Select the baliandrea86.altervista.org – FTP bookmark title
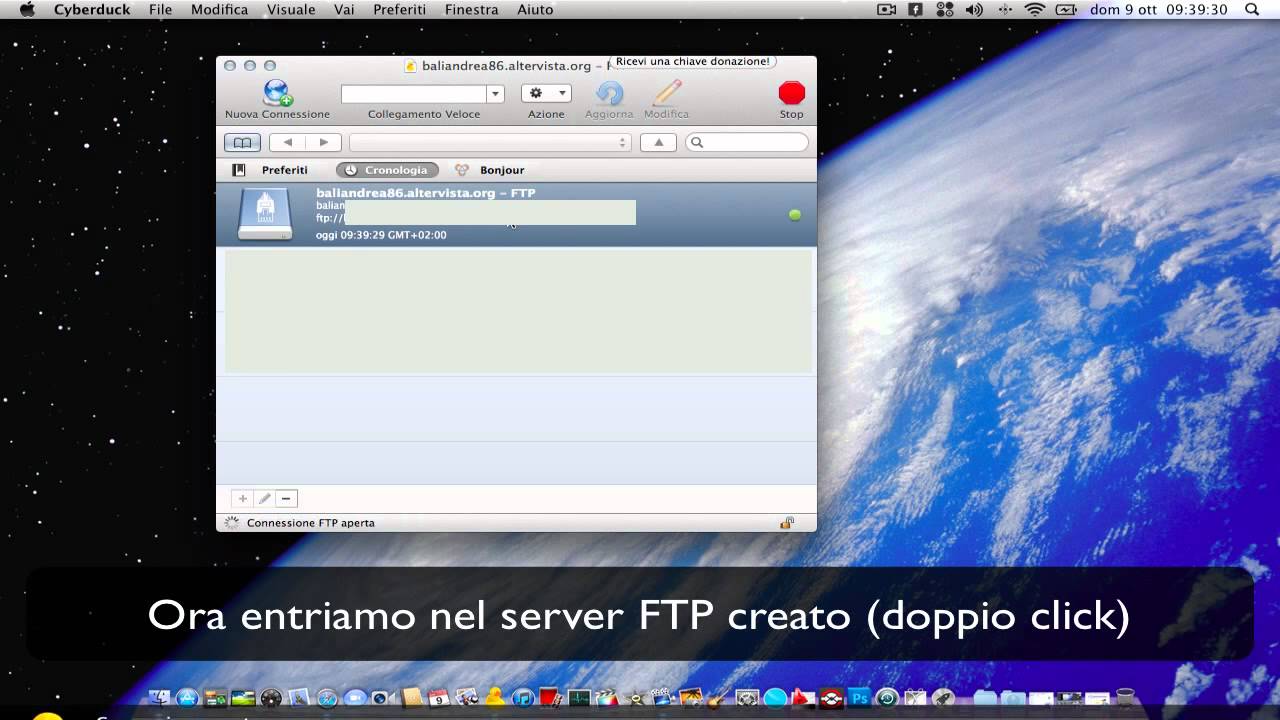The width and height of the screenshot is (1280, 720). 426,193
